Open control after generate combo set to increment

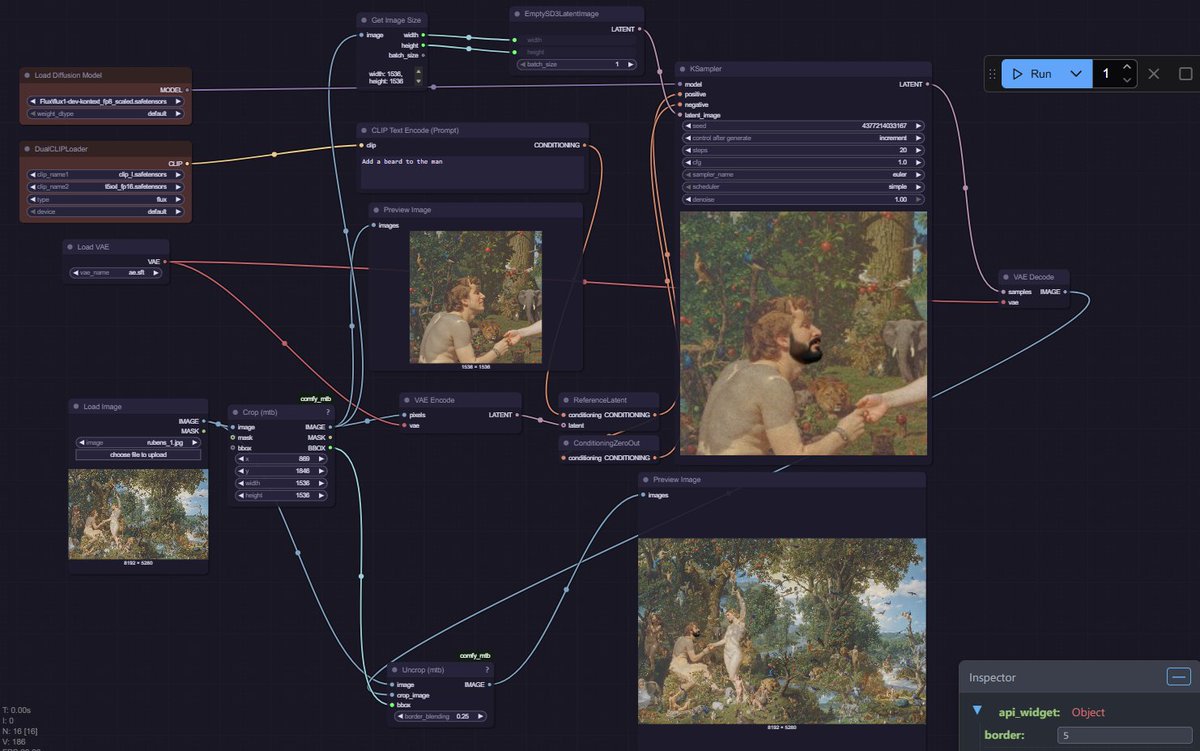pos(803,138)
